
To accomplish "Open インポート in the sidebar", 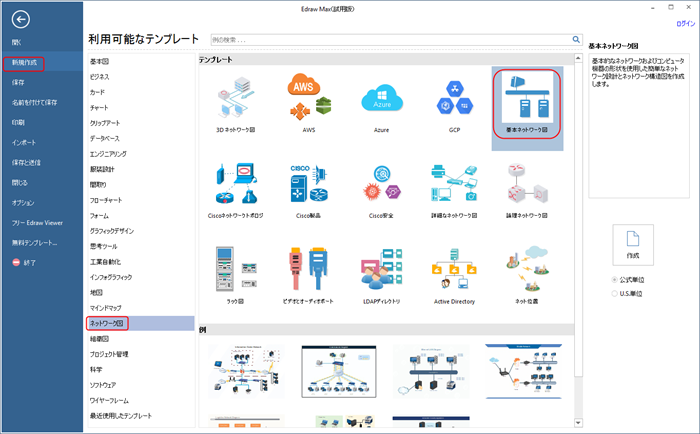I will 24,142.
